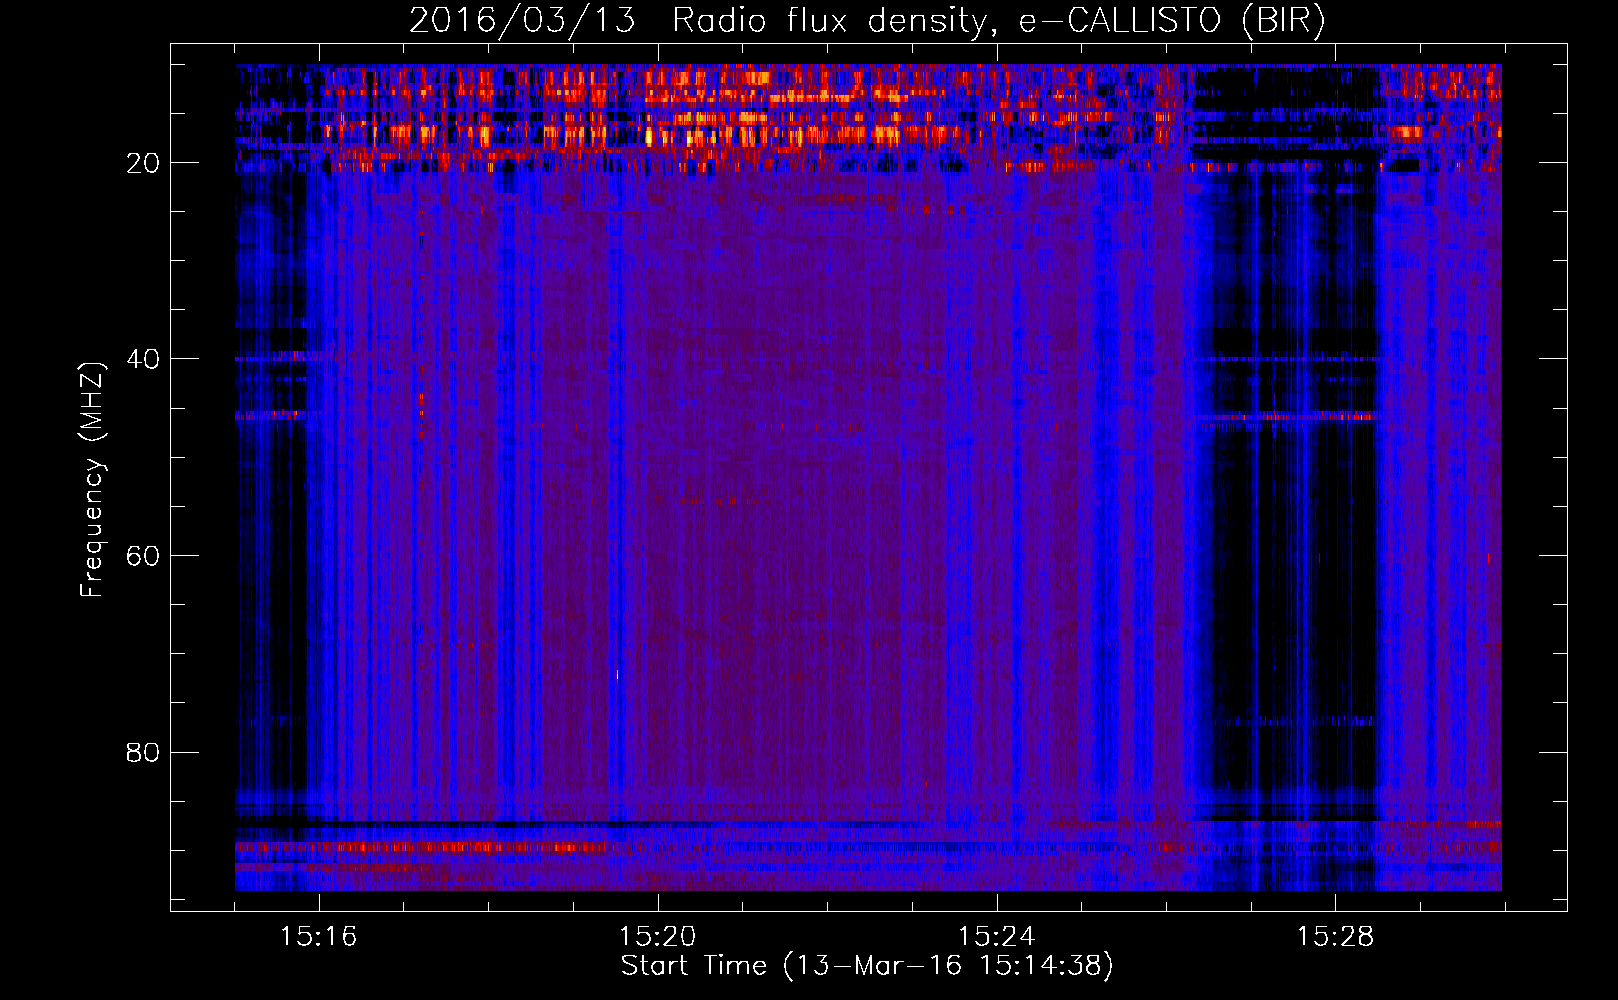Click the "15:28" time tick label
Image resolution: width=1618 pixels, height=1000 pixels.
(1336, 937)
